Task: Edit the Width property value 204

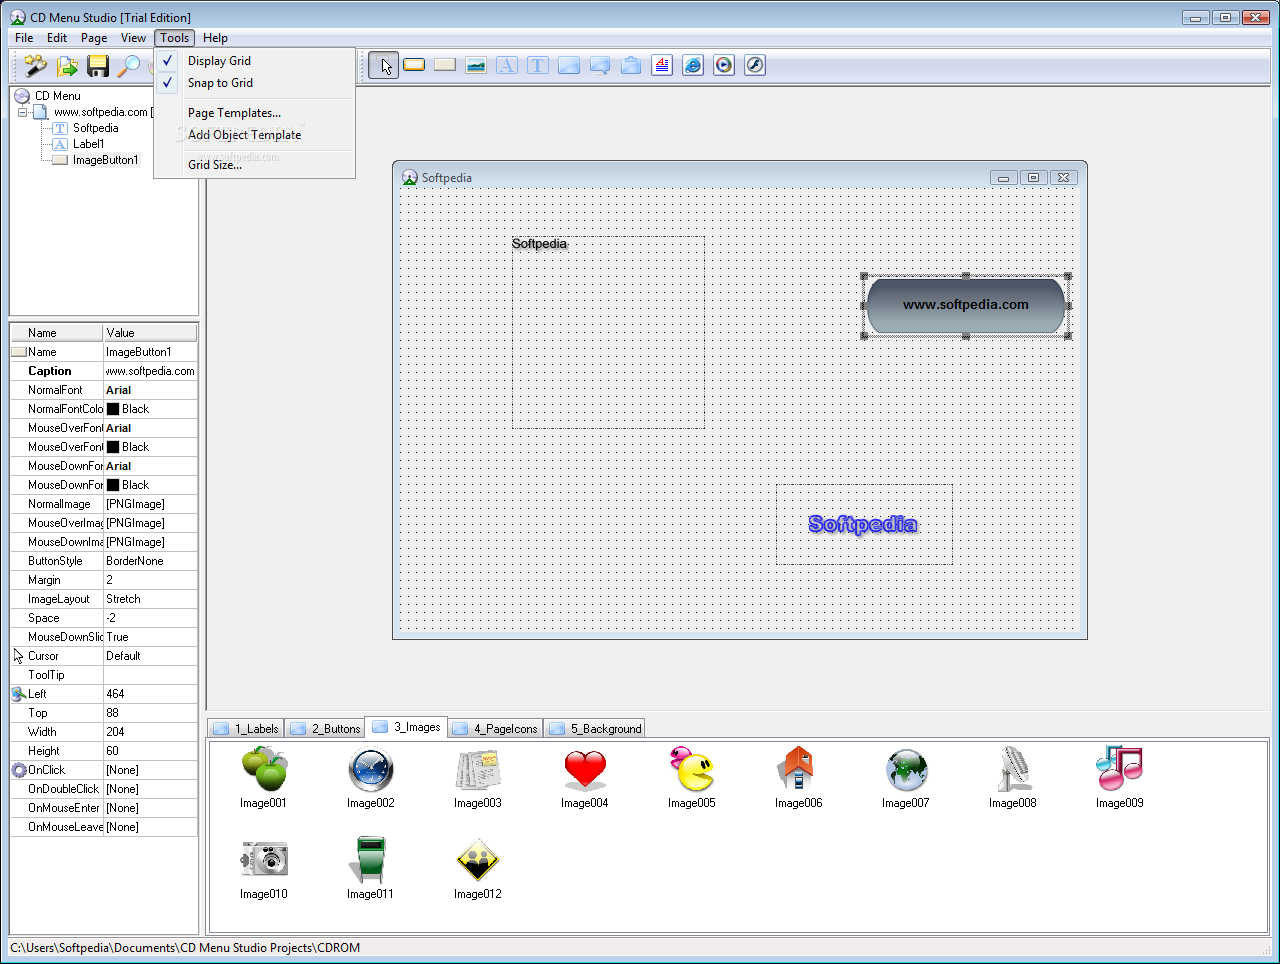Action: point(150,732)
